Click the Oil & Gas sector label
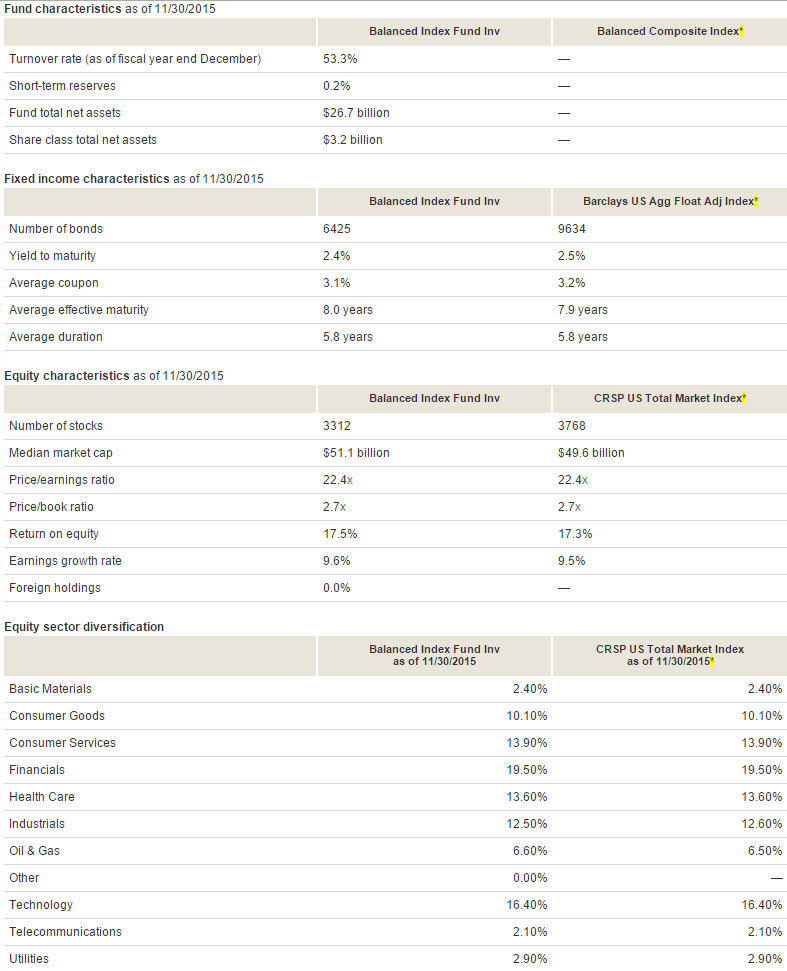Viewport: 787px width, 971px height. click(37, 851)
